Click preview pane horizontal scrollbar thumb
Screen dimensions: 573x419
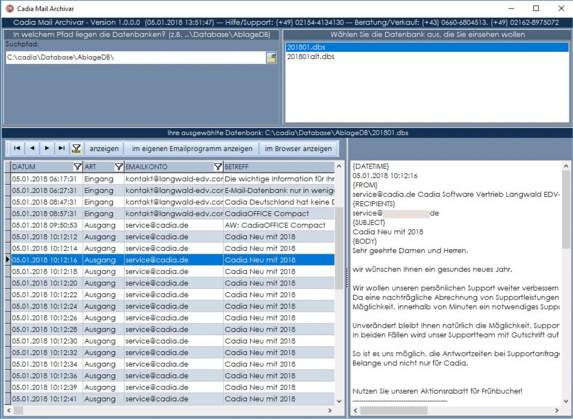coord(394,411)
